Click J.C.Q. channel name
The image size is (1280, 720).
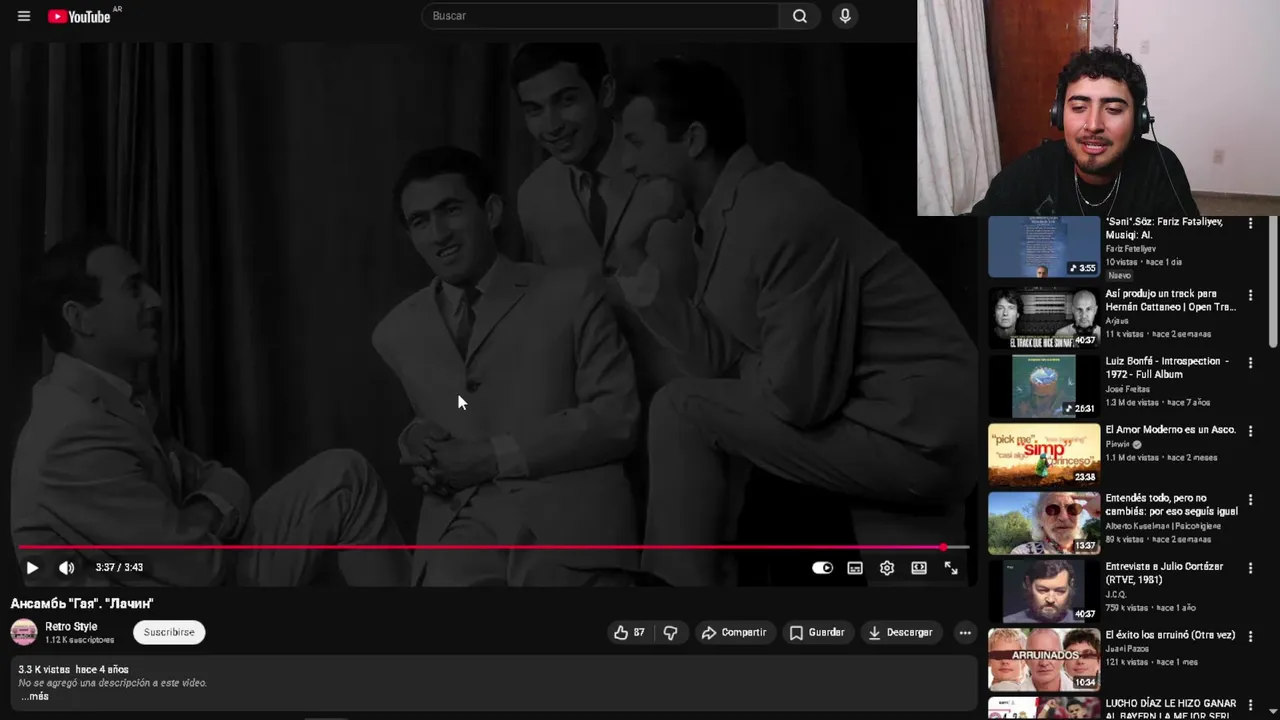click(1116, 594)
